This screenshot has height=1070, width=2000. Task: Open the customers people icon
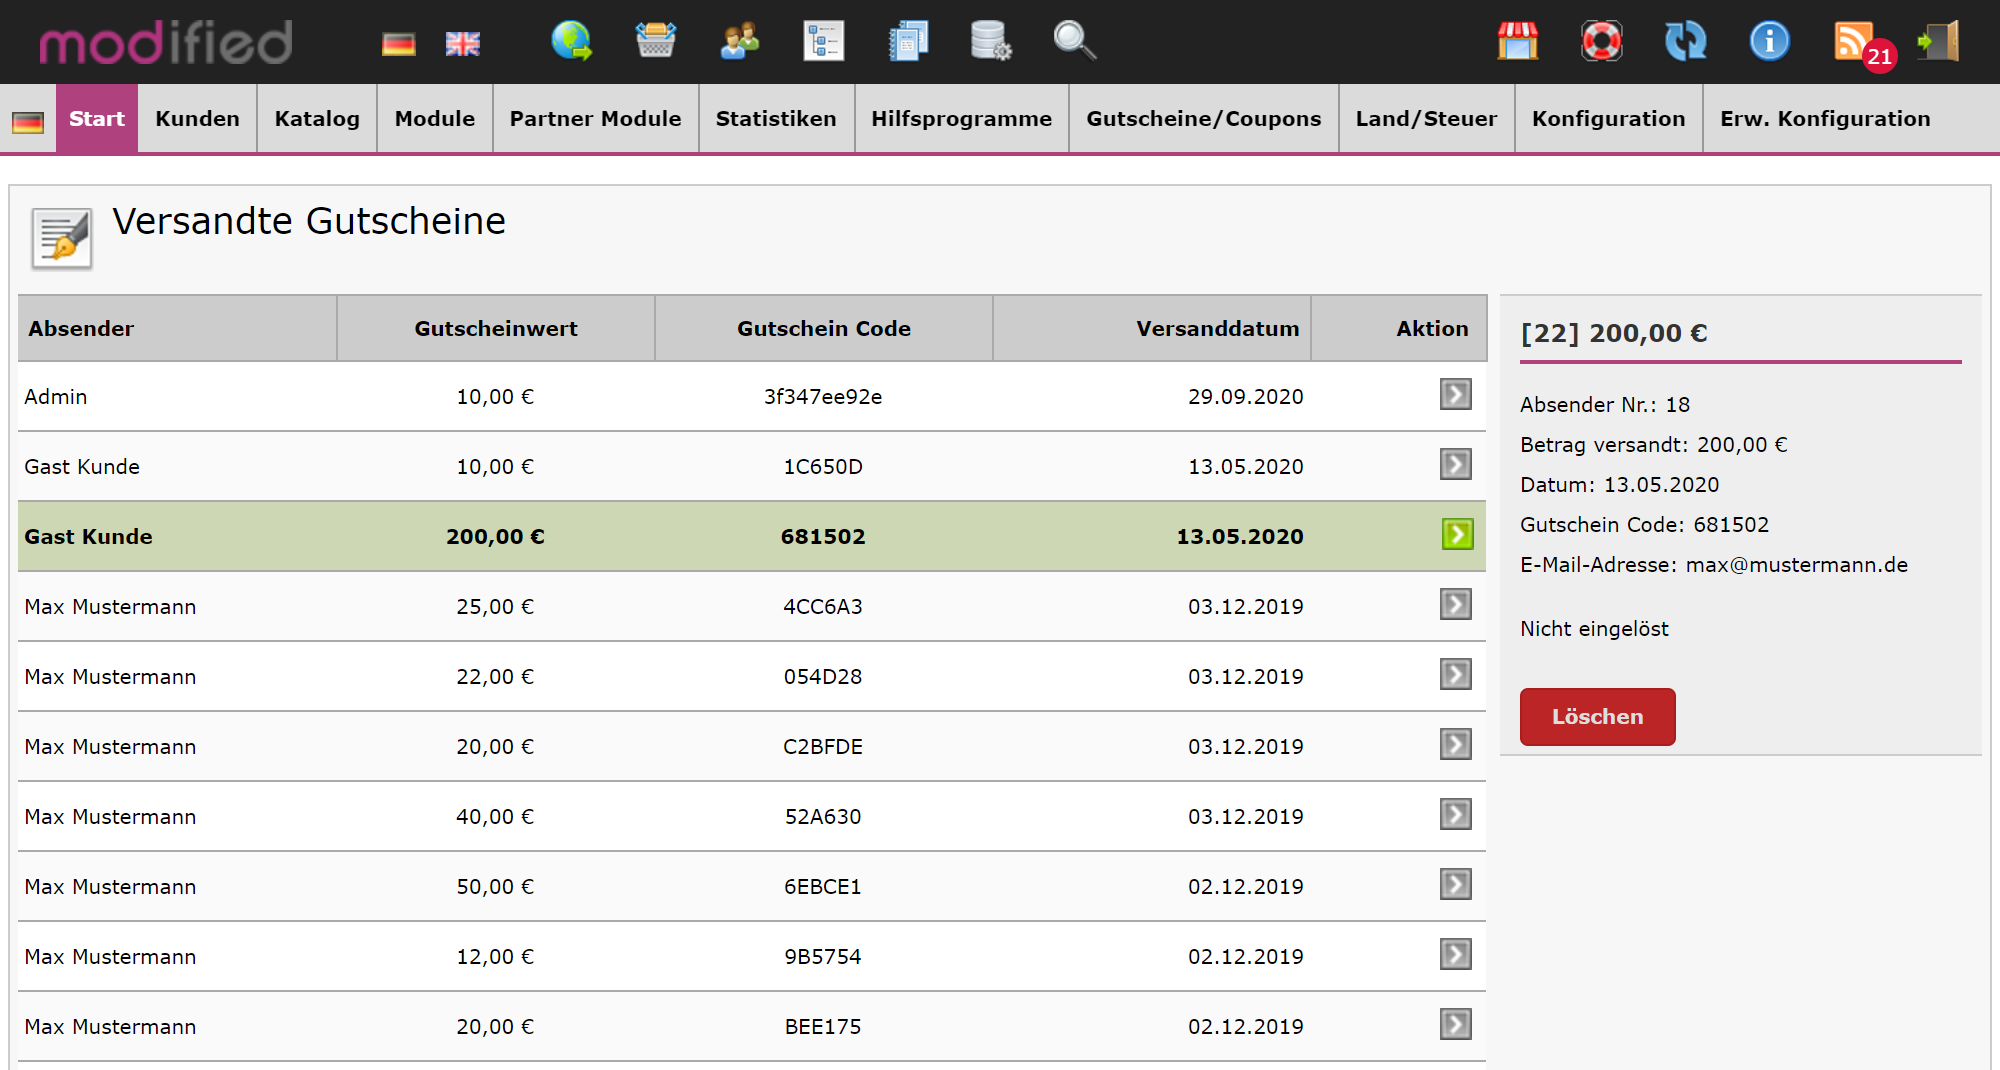click(739, 42)
